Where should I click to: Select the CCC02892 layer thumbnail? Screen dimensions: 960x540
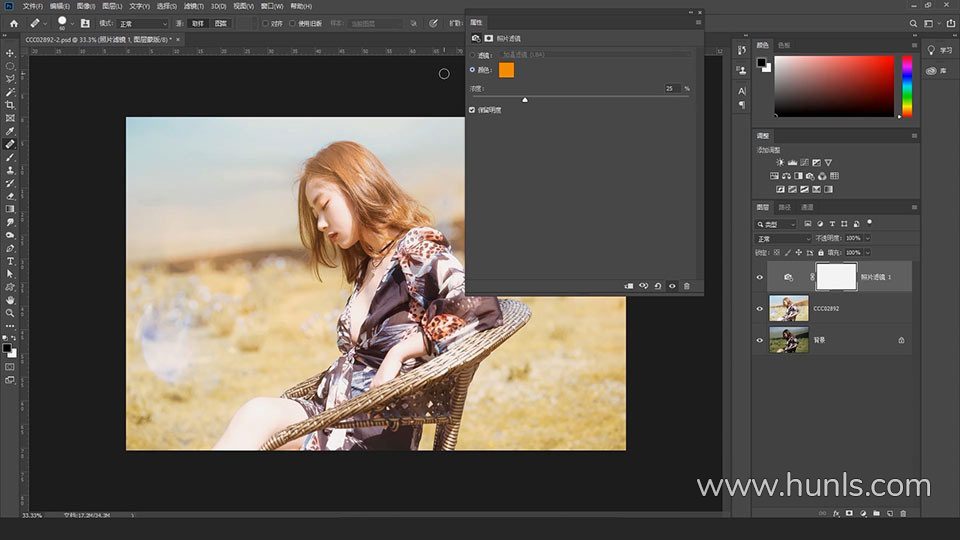tap(789, 309)
